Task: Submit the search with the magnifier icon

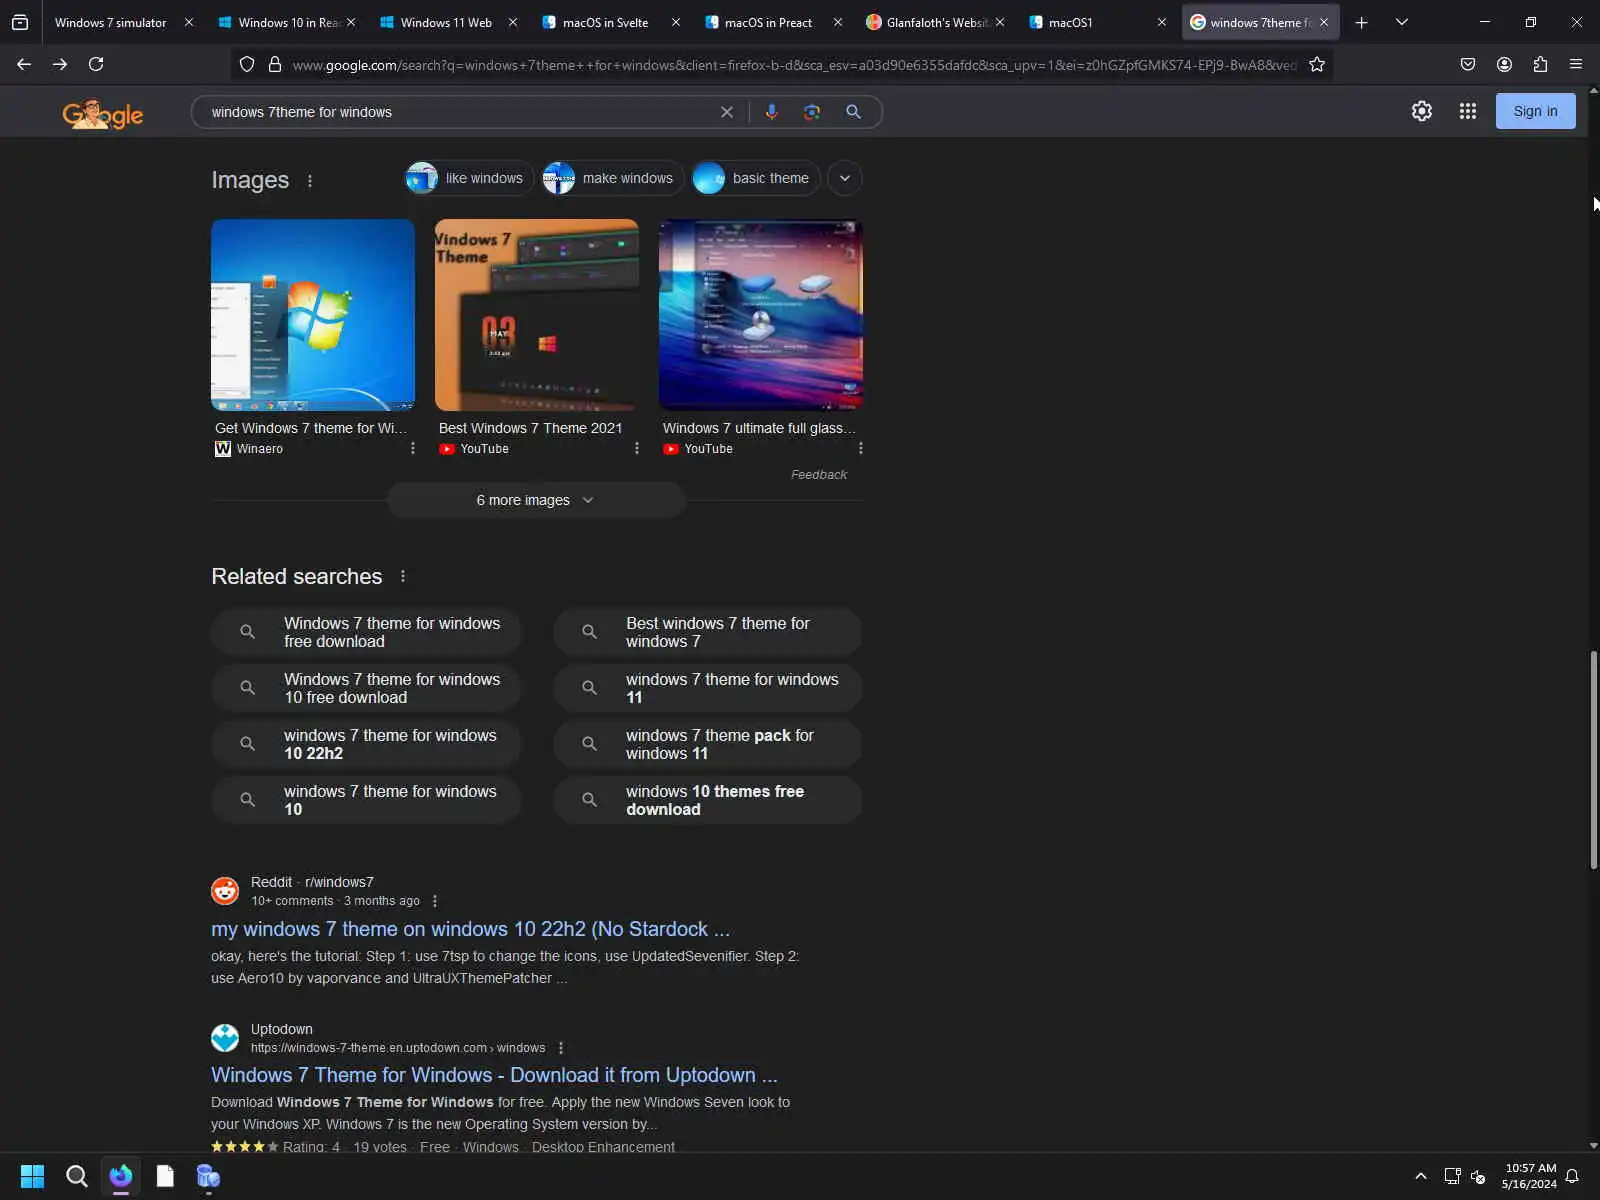Action: (x=853, y=112)
